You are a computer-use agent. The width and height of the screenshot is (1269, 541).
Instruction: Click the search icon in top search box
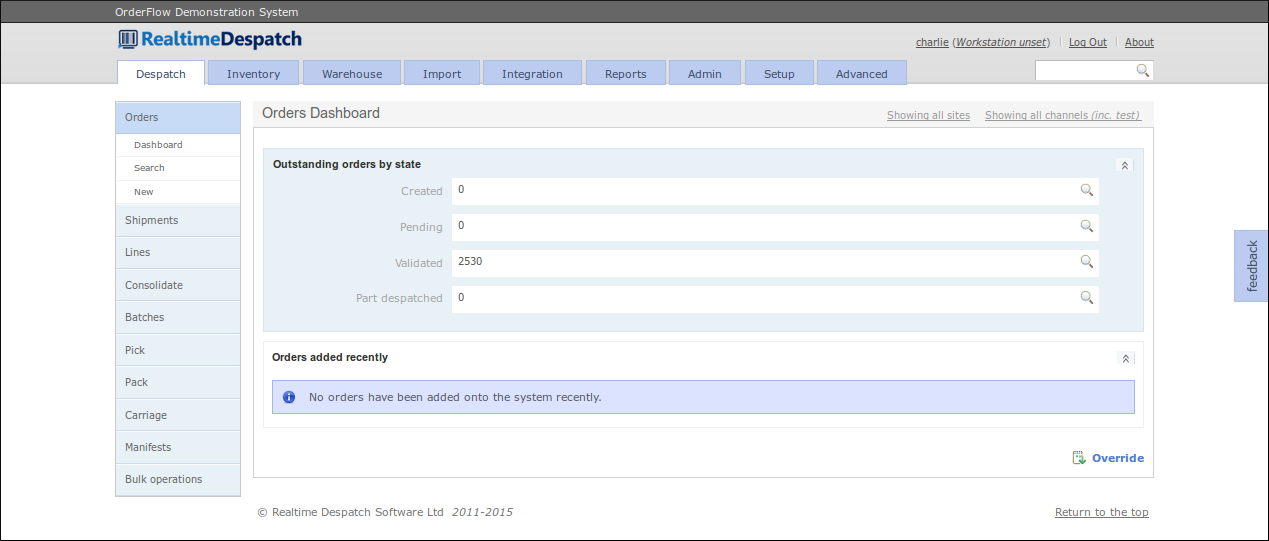(1143, 70)
